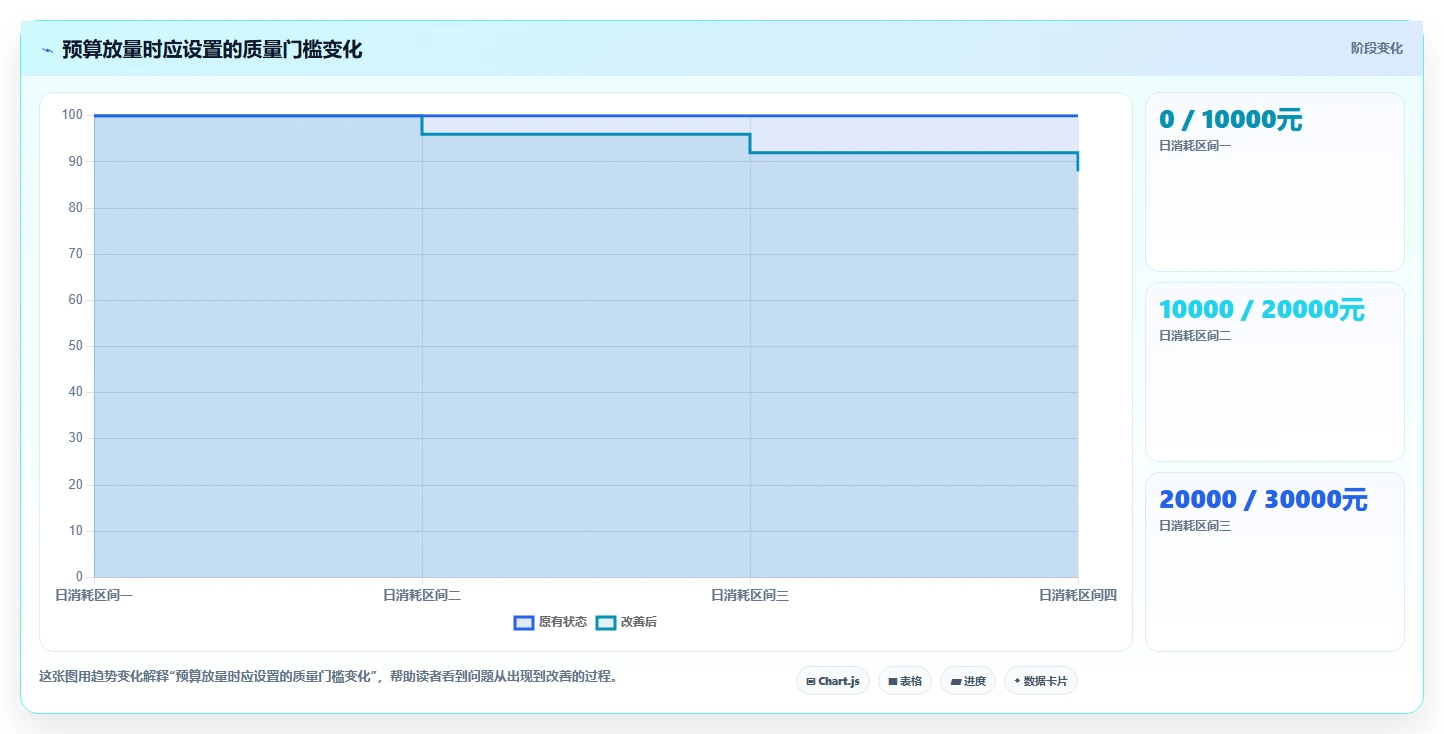Select the 数据卡片 chip
Image resolution: width=1444 pixels, height=734 pixels.
pos(1041,681)
